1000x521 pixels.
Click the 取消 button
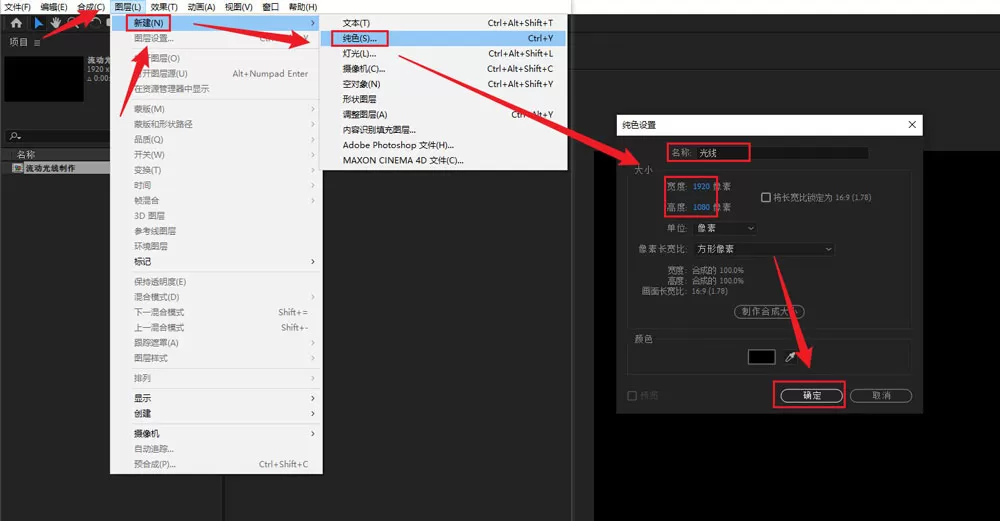point(881,396)
